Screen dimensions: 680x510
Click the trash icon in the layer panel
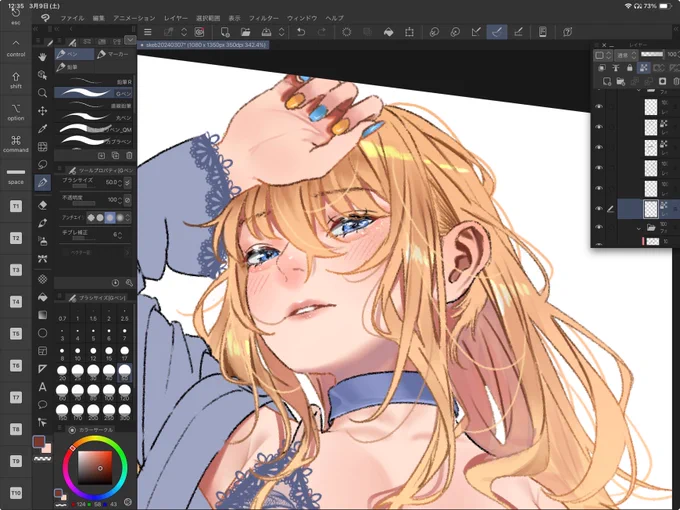tap(676, 81)
